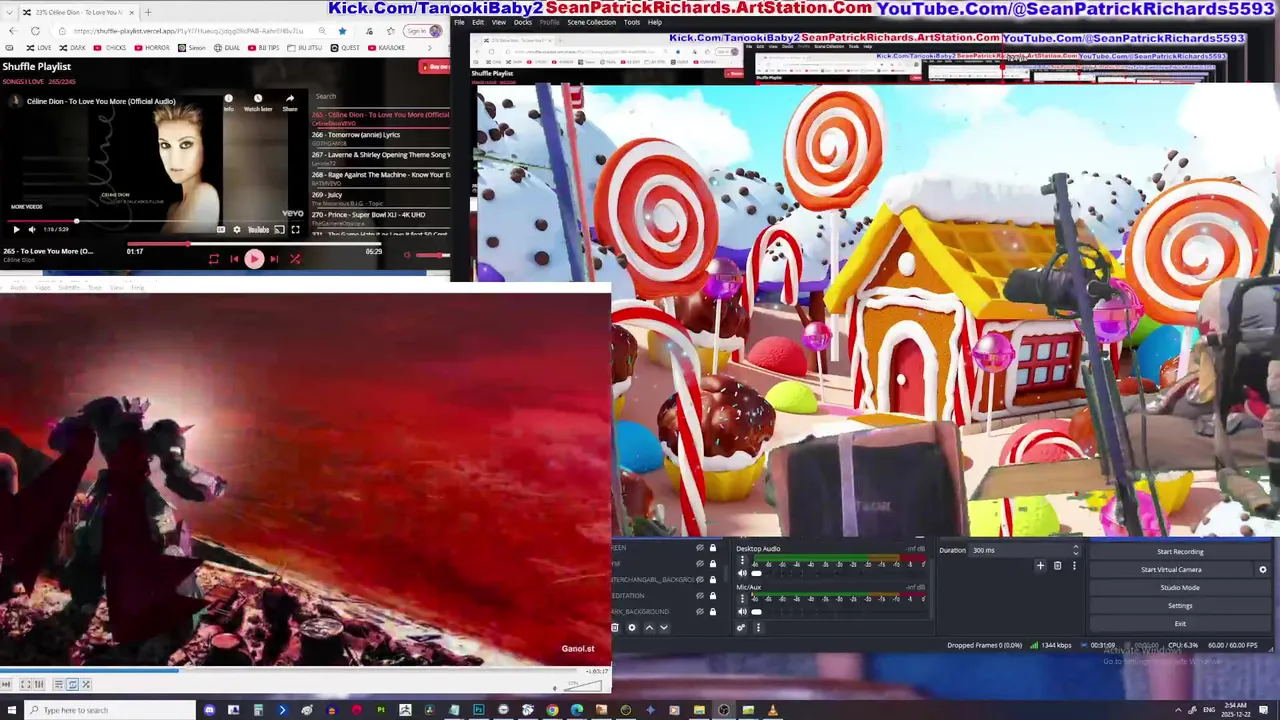Click the OBS Exit button

point(1180,624)
